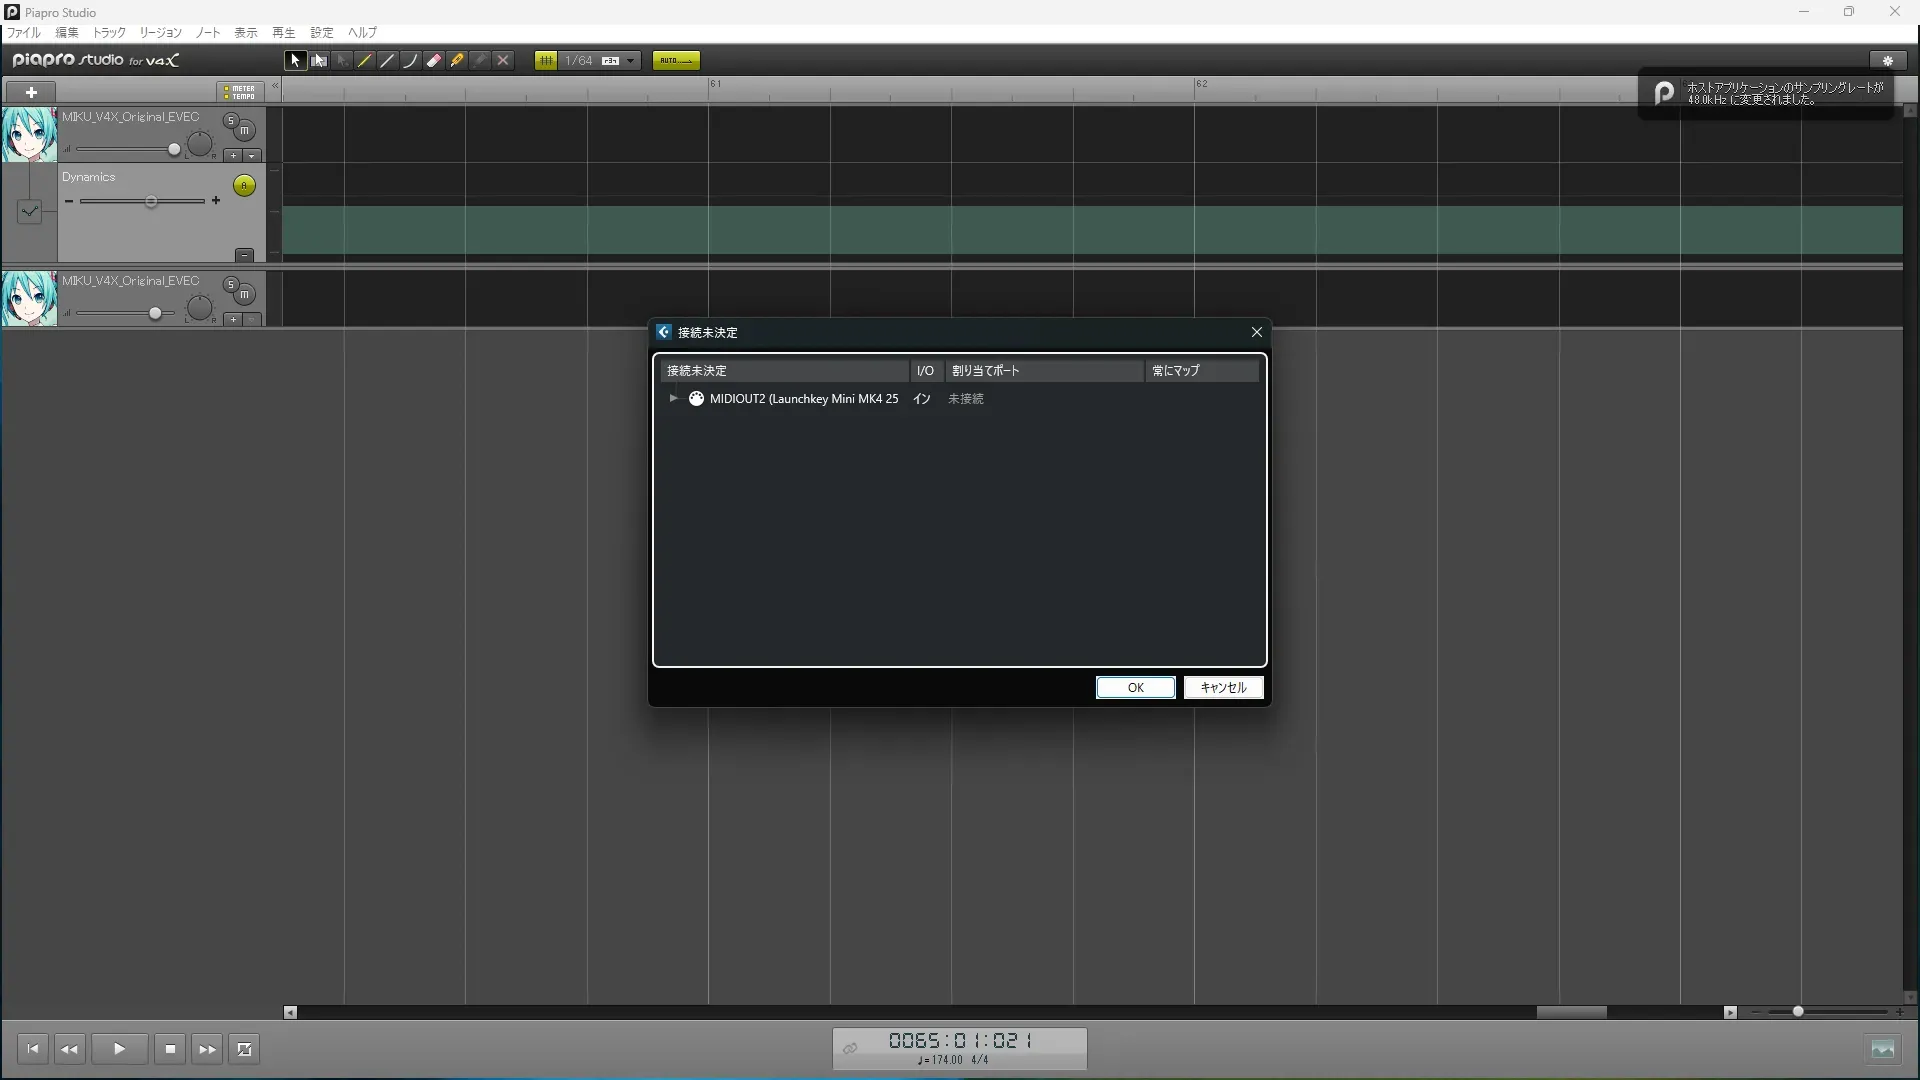Screen dimensions: 1920x1080
Task: Open the settings gear at top right
Action: 1887,61
